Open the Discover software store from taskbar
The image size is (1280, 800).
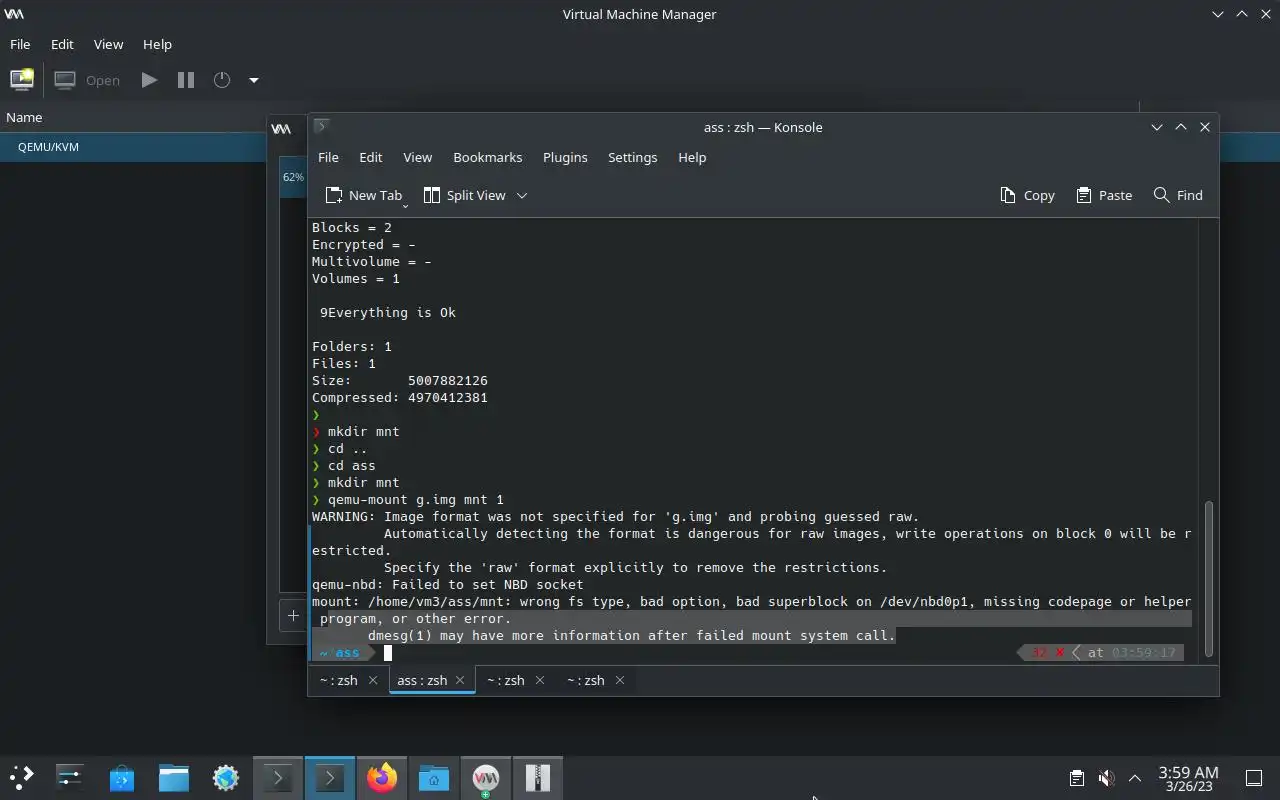(122, 778)
